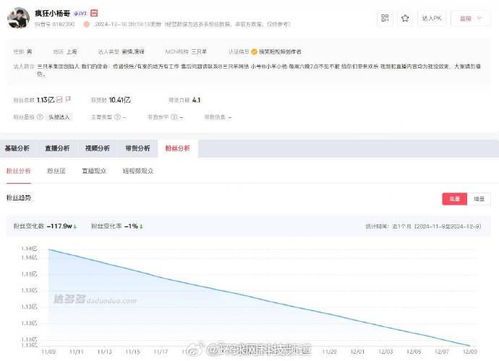Click the purple level badge beside the name

(80, 13)
